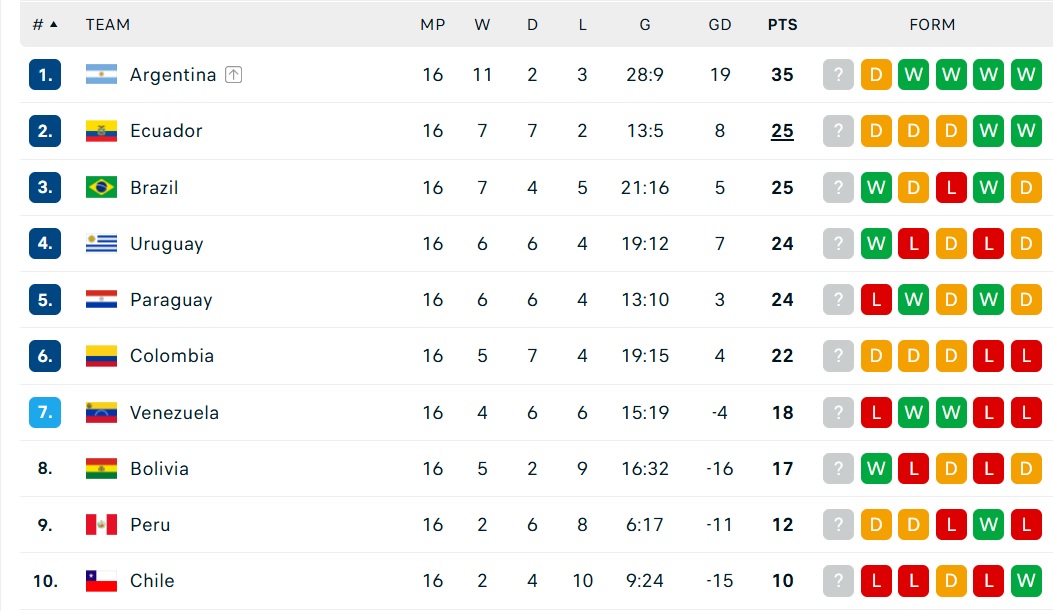Click the GD column header
1053x611 pixels.
(720, 25)
